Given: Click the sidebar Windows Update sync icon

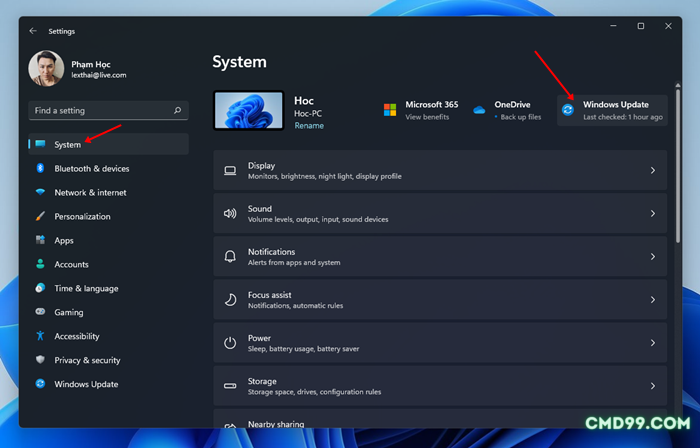Looking at the screenshot, I should (40, 384).
